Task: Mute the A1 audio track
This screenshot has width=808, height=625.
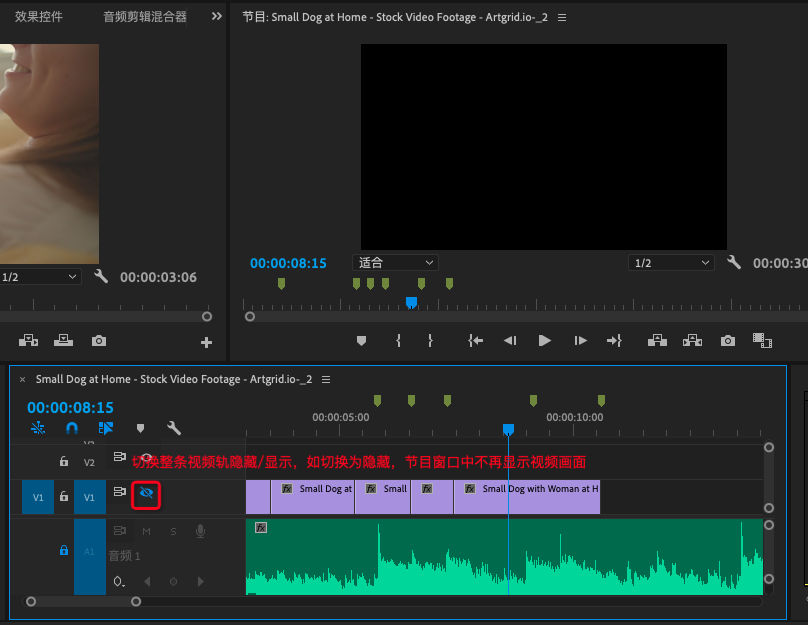Action: [x=146, y=531]
